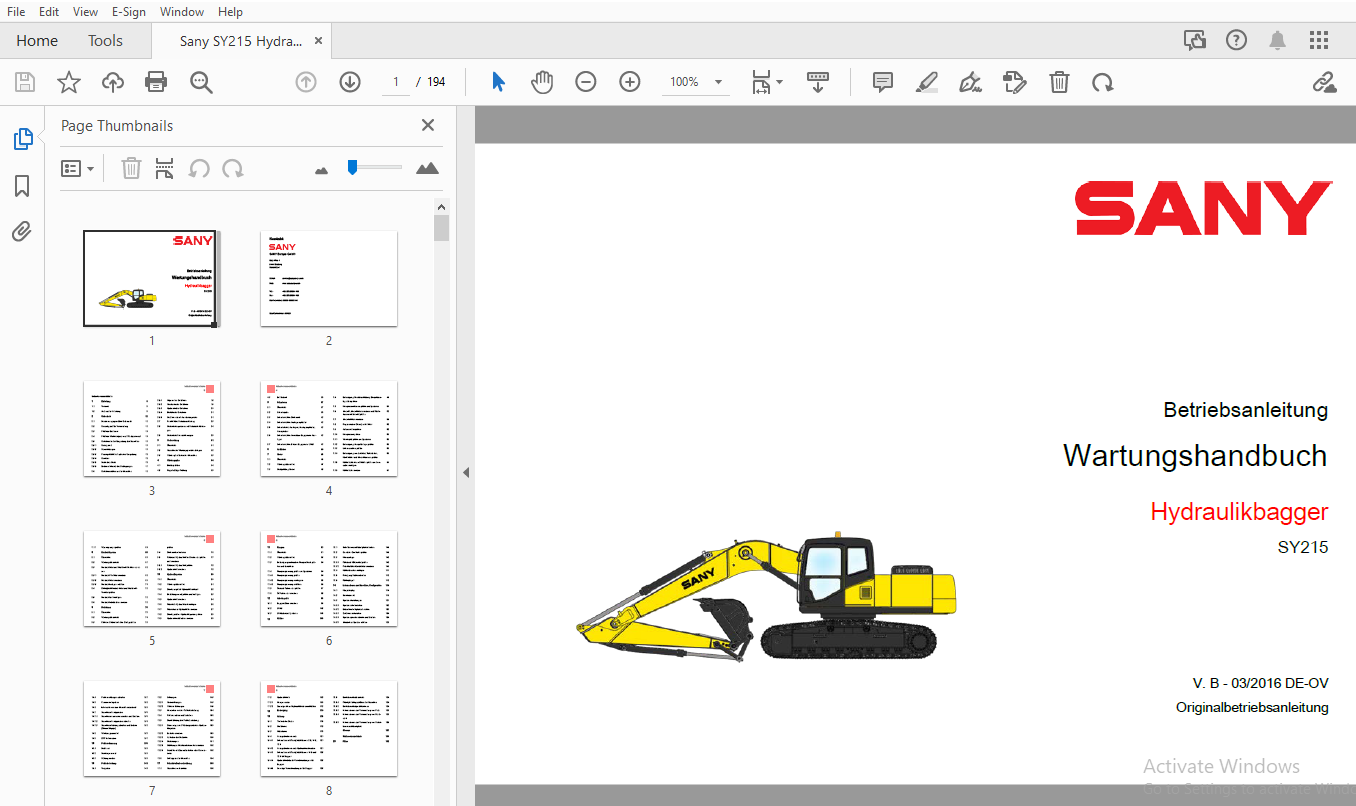Close the Sany SY215 document tab

(x=318, y=41)
